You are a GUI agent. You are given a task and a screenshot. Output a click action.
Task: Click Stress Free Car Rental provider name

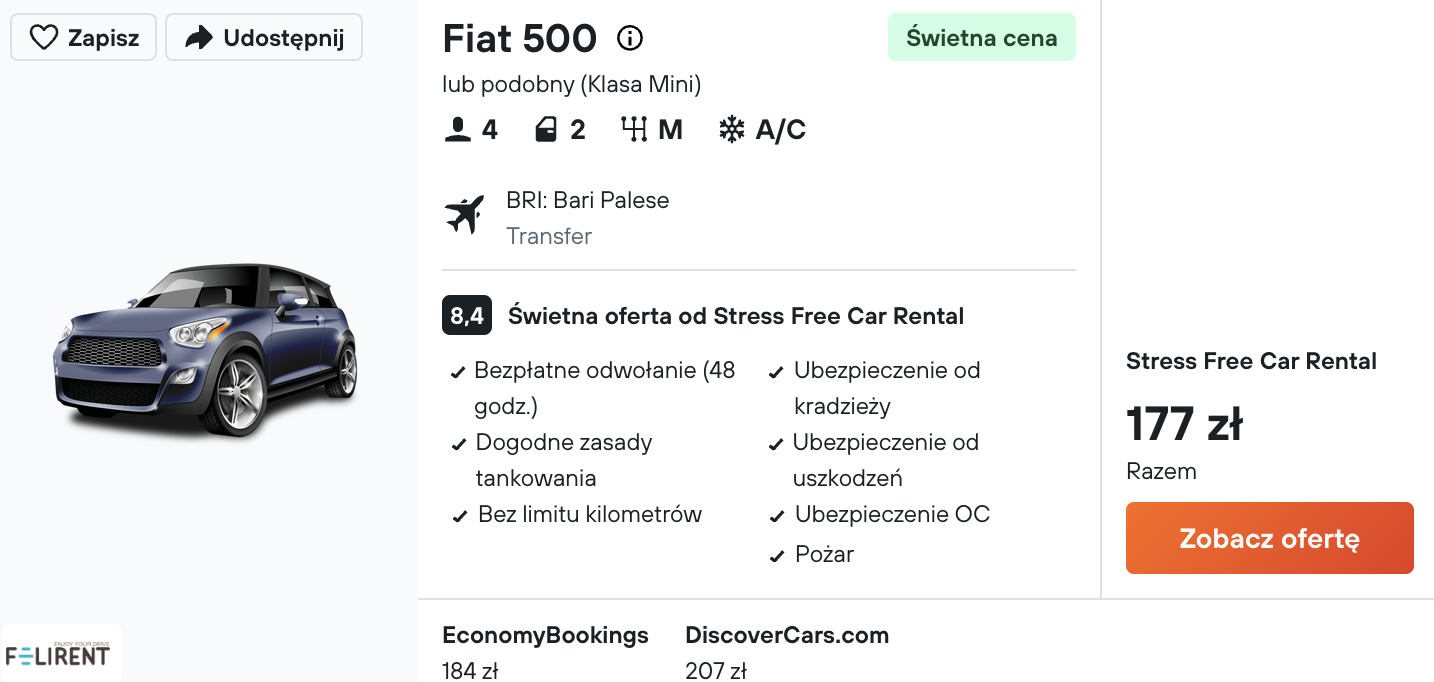[1251, 361]
